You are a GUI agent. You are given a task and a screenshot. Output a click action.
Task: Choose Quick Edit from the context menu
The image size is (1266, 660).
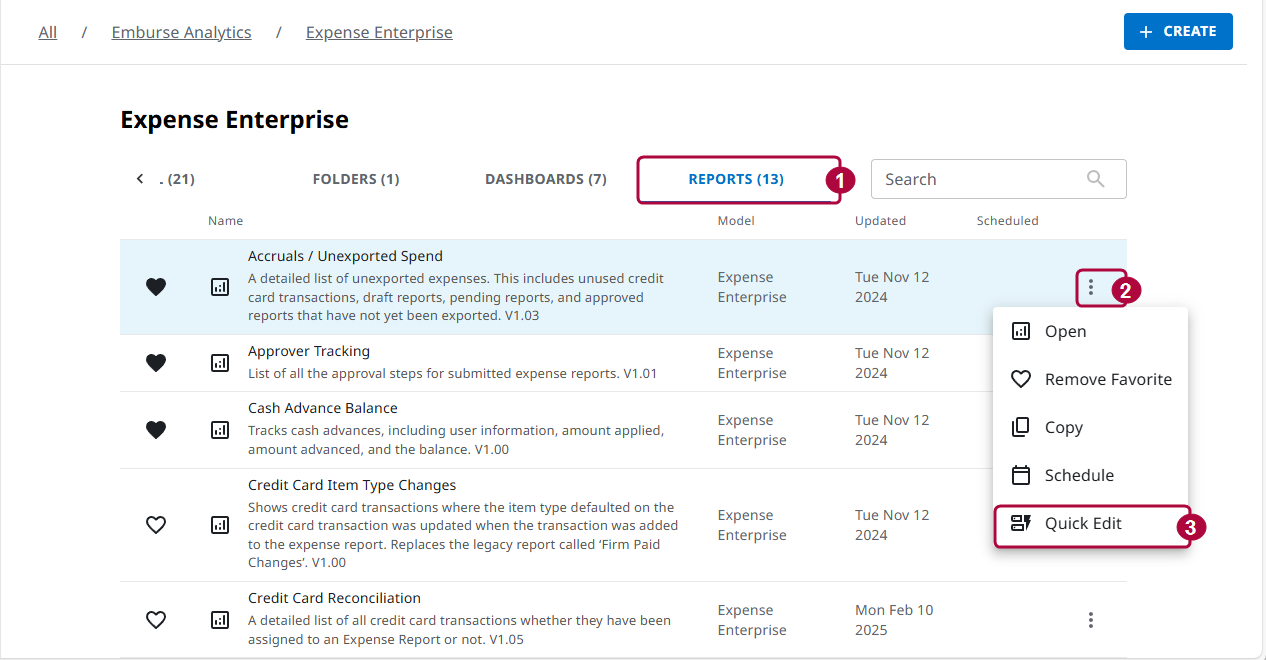[x=1090, y=523]
